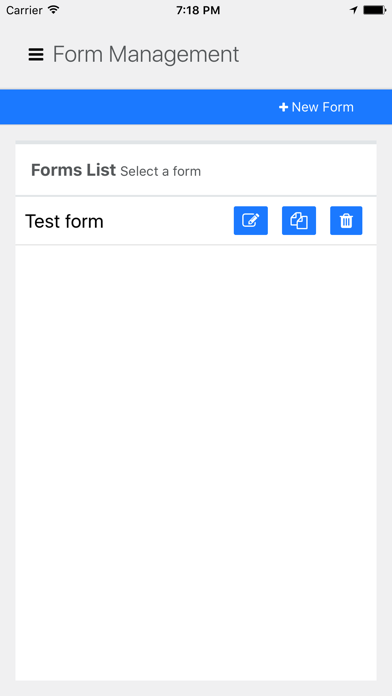Image resolution: width=392 pixels, height=696 pixels.
Task: Delete the Test form with trash icon
Action: pos(346,221)
